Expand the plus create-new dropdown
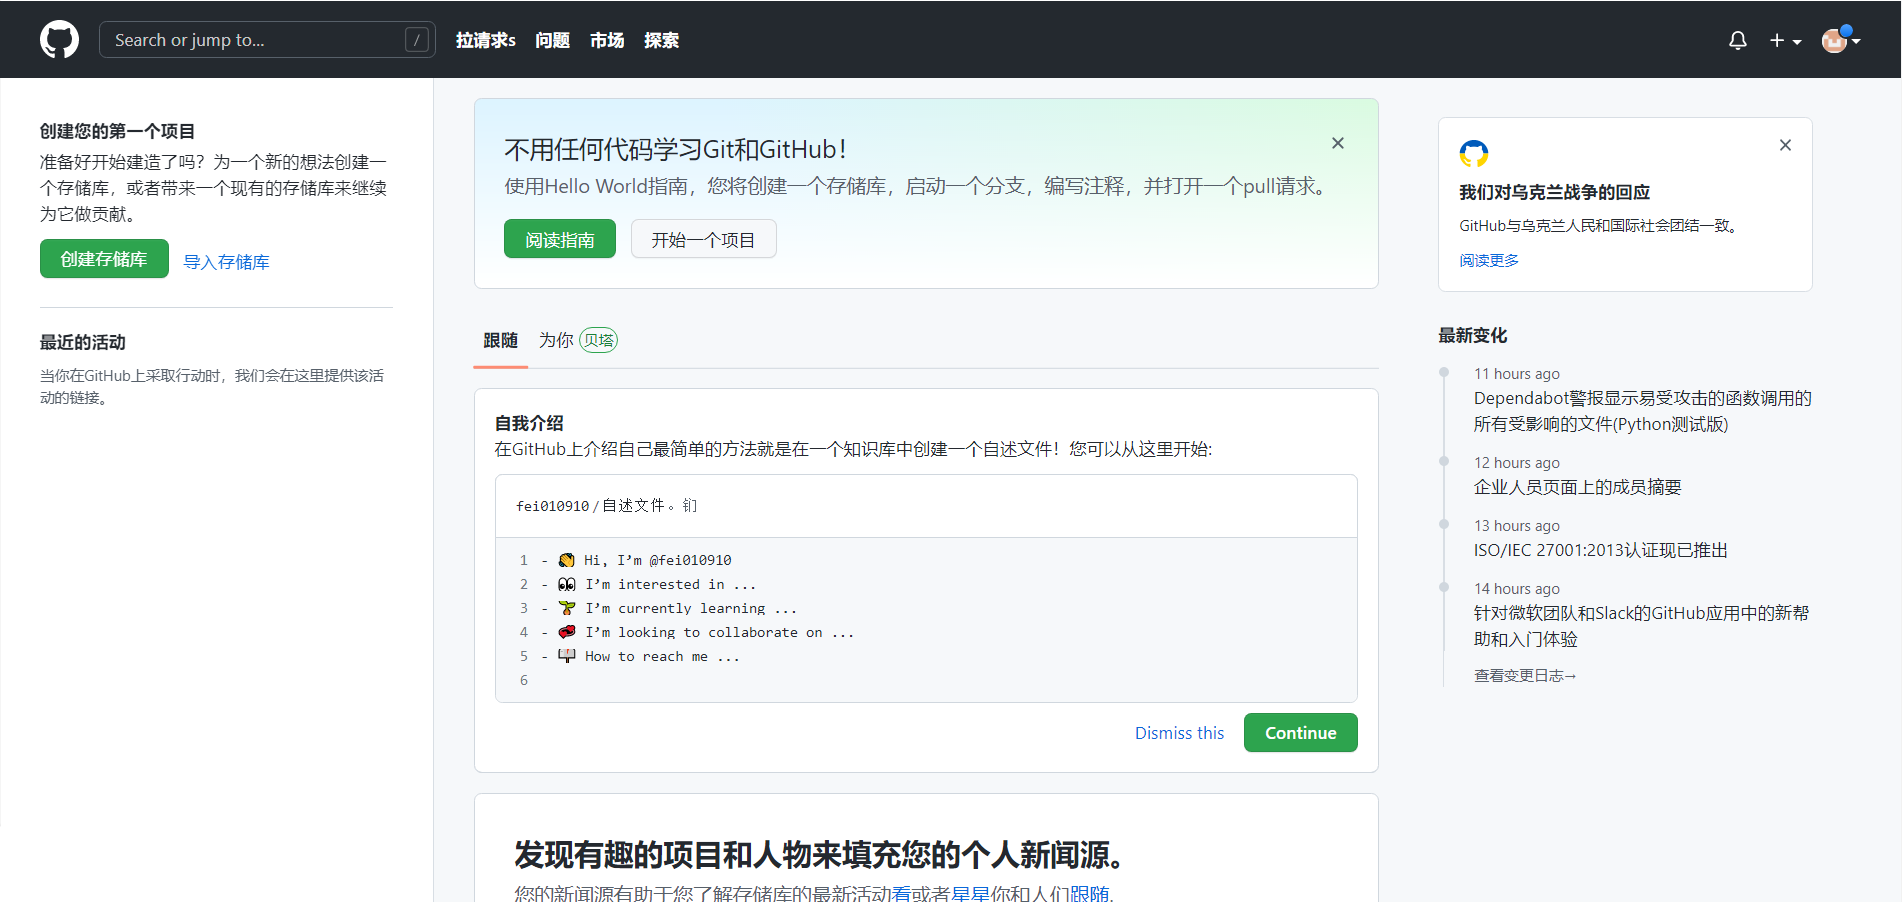Screen dimensions: 1902x902 1785,40
